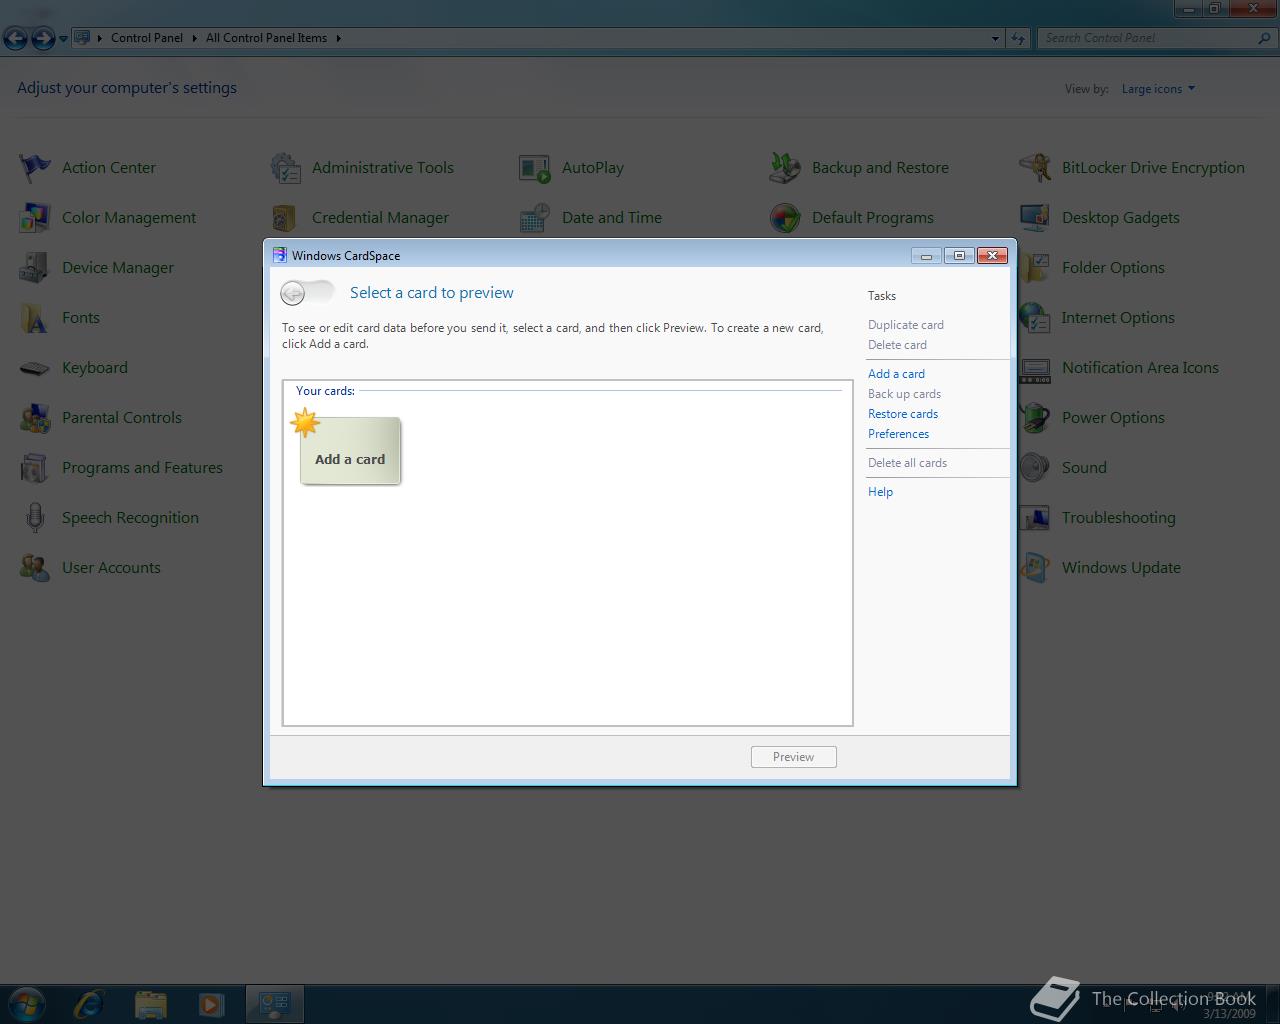Launch Internet Explorer from the taskbar
Screen dimensions: 1280x1024
click(x=89, y=1003)
